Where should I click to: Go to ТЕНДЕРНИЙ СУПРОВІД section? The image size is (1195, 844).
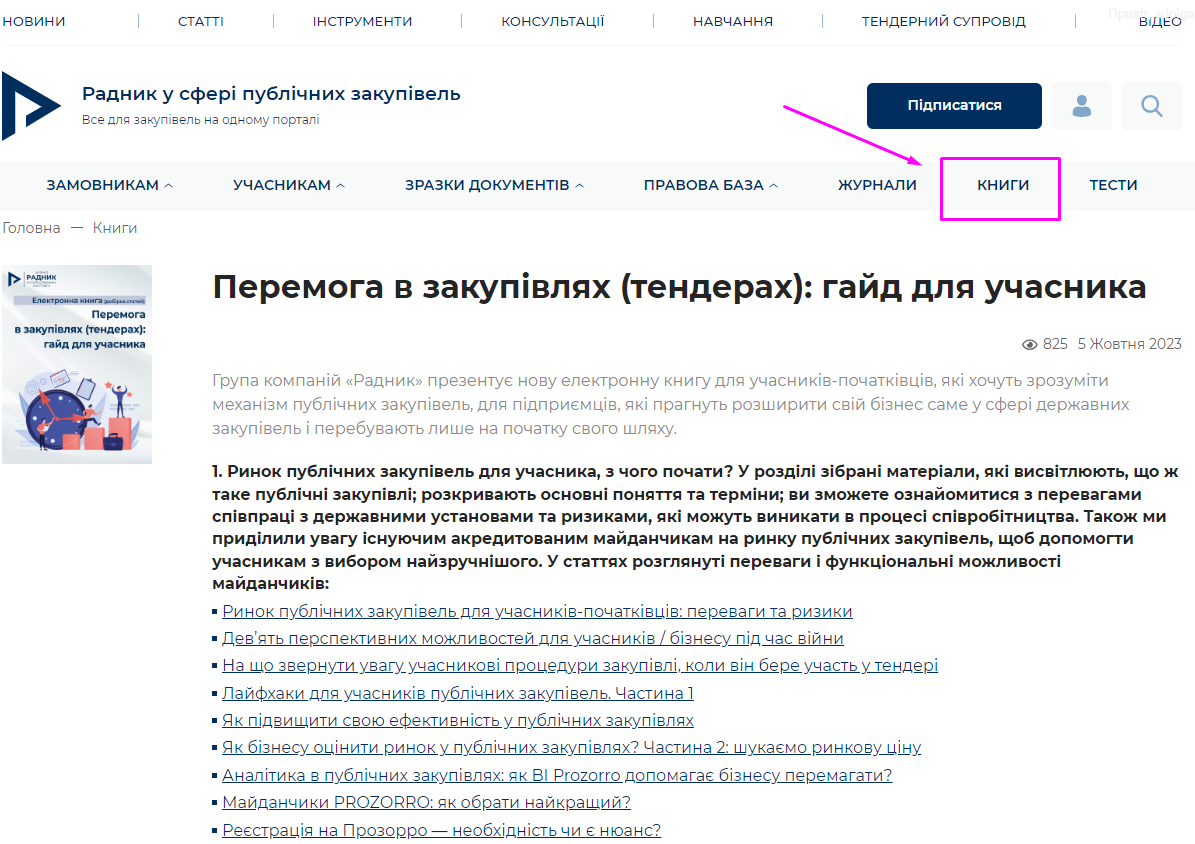(943, 21)
